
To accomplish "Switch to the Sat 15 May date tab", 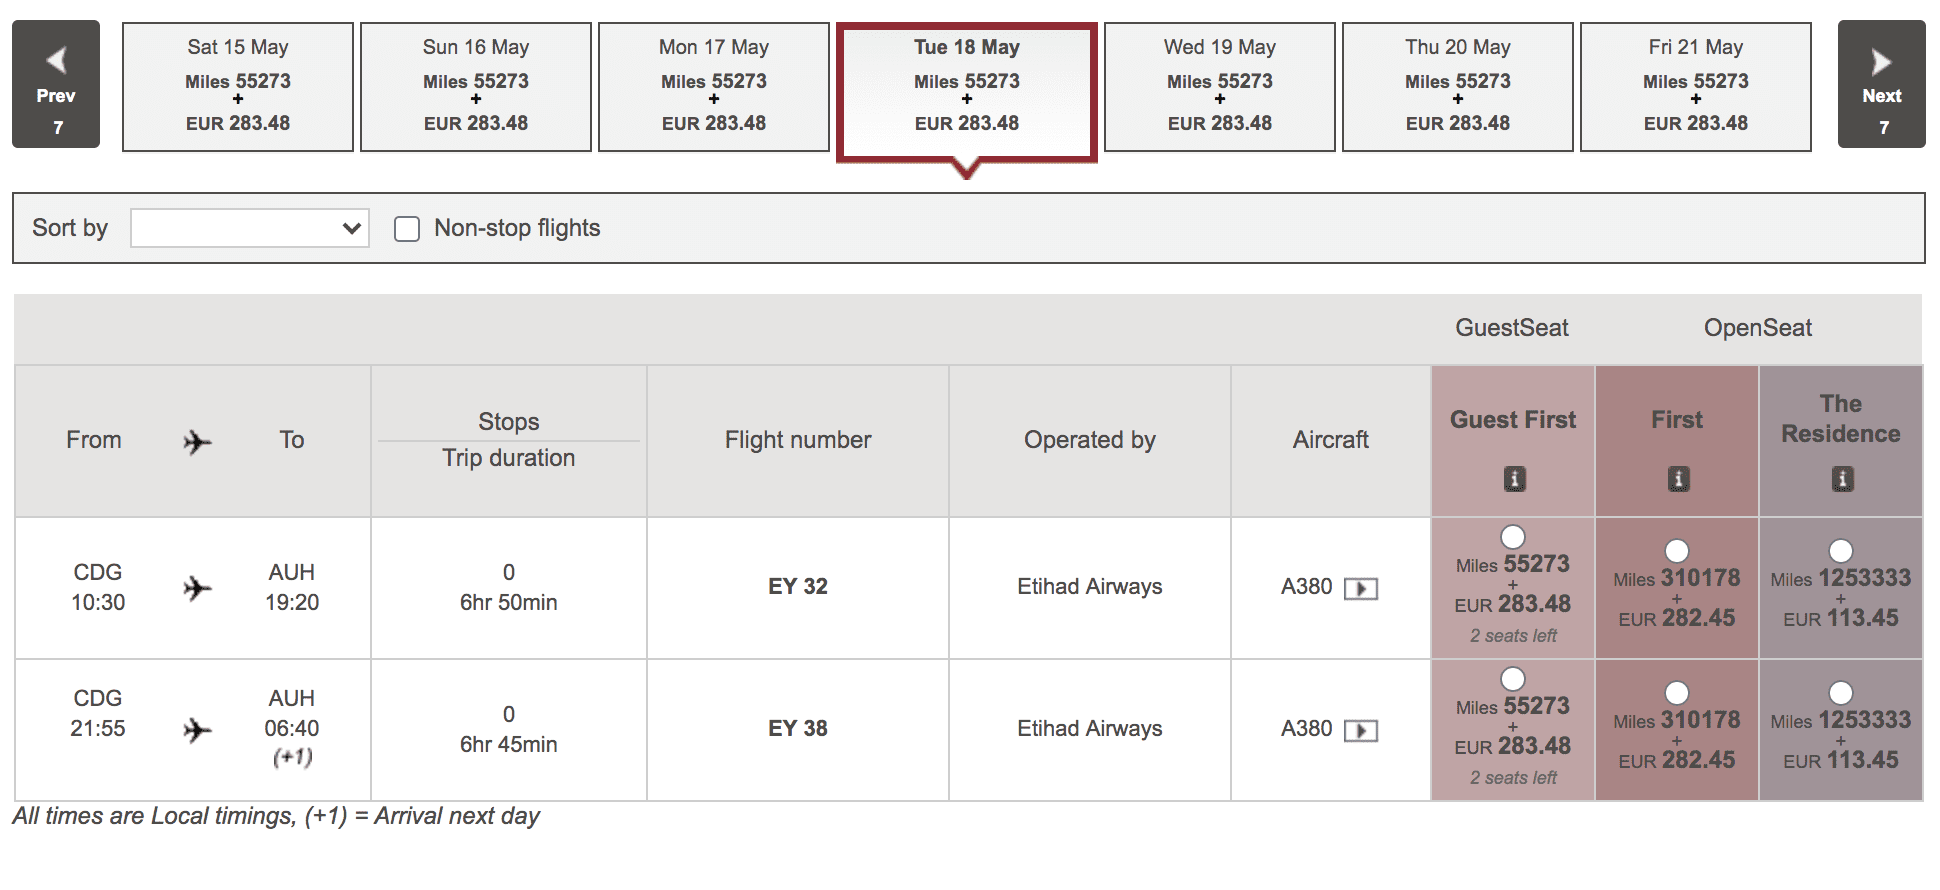I will tap(237, 86).
